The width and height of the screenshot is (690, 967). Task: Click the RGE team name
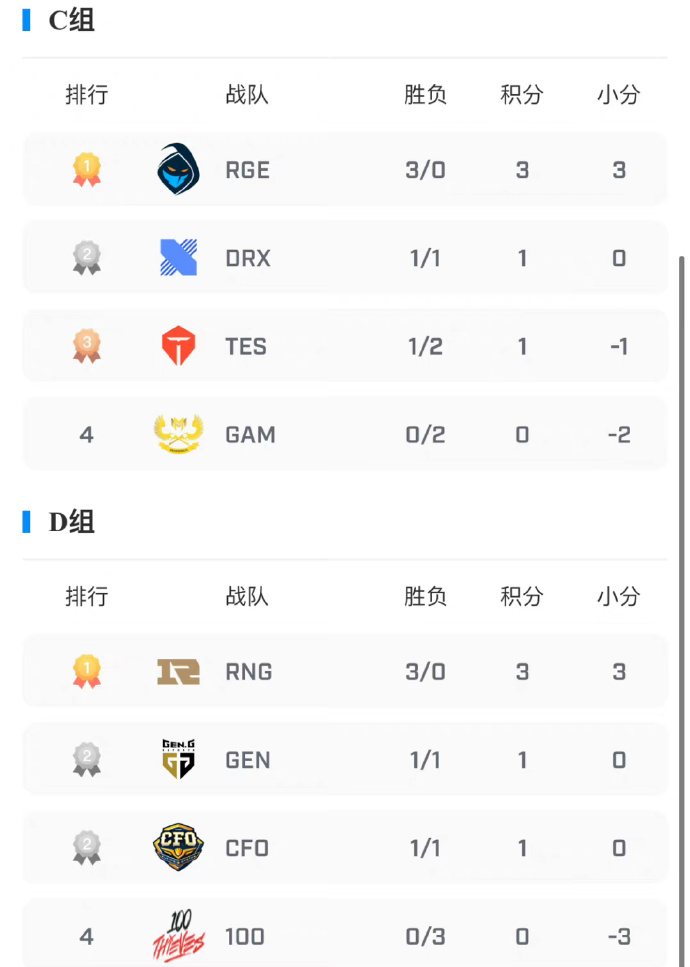pyautogui.click(x=247, y=170)
